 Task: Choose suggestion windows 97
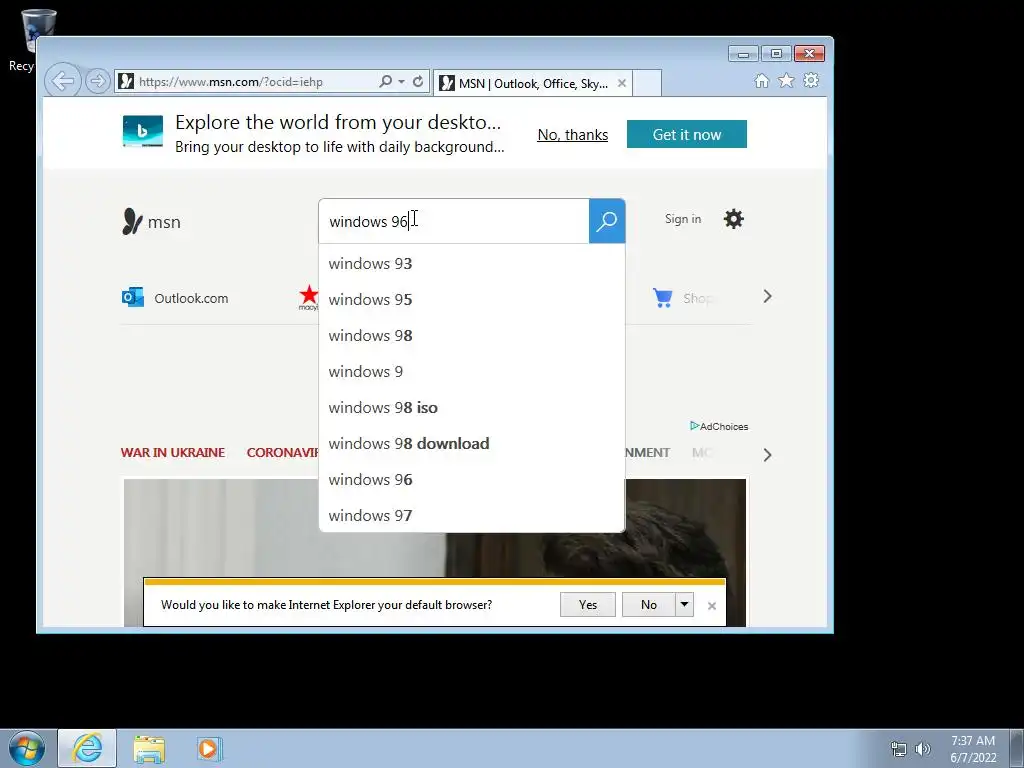[472, 515]
